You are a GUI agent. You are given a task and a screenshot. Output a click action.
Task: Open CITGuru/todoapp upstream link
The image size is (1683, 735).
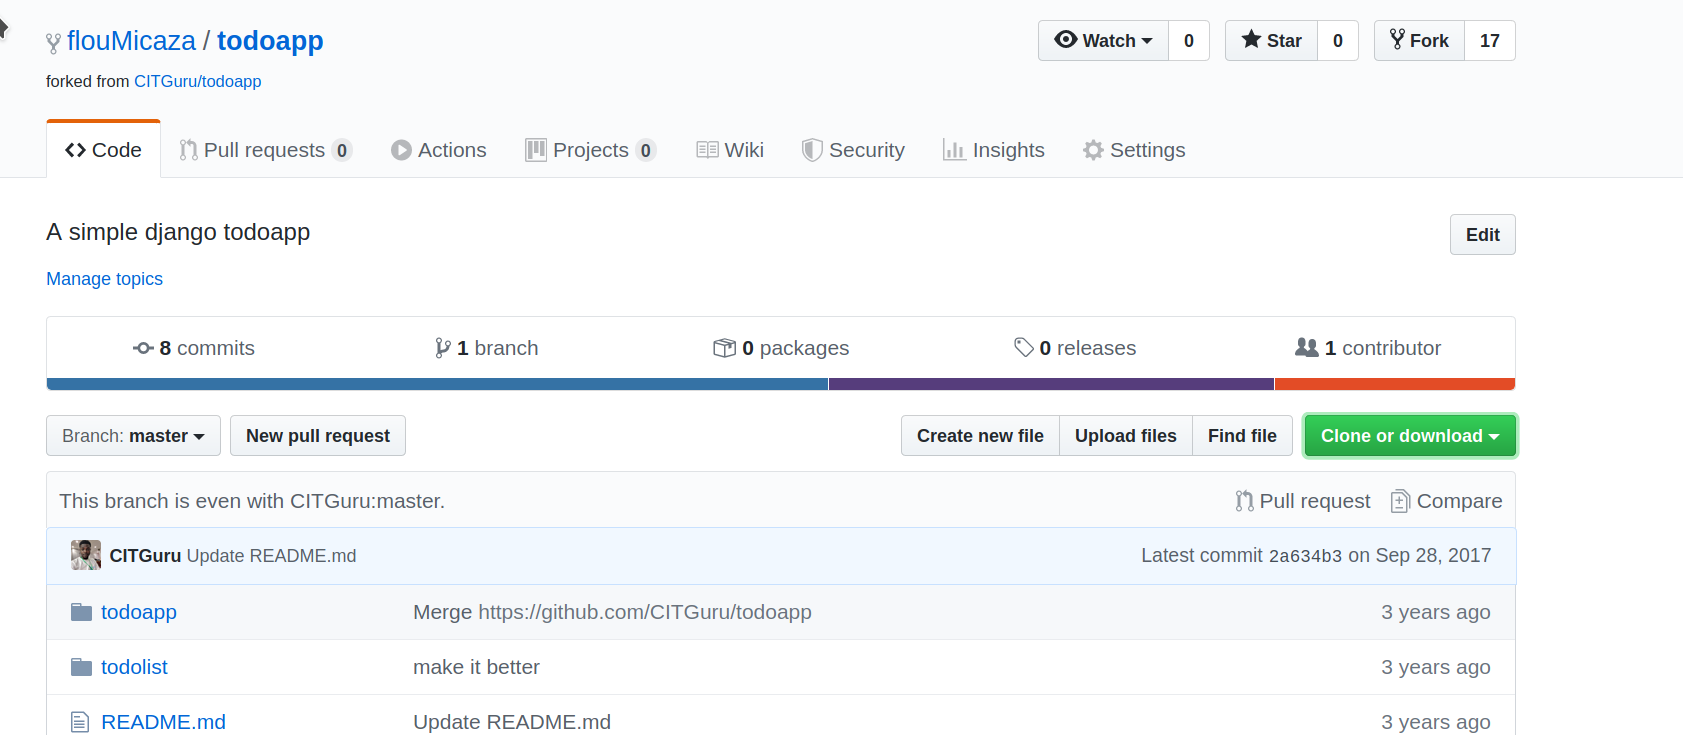(x=198, y=81)
